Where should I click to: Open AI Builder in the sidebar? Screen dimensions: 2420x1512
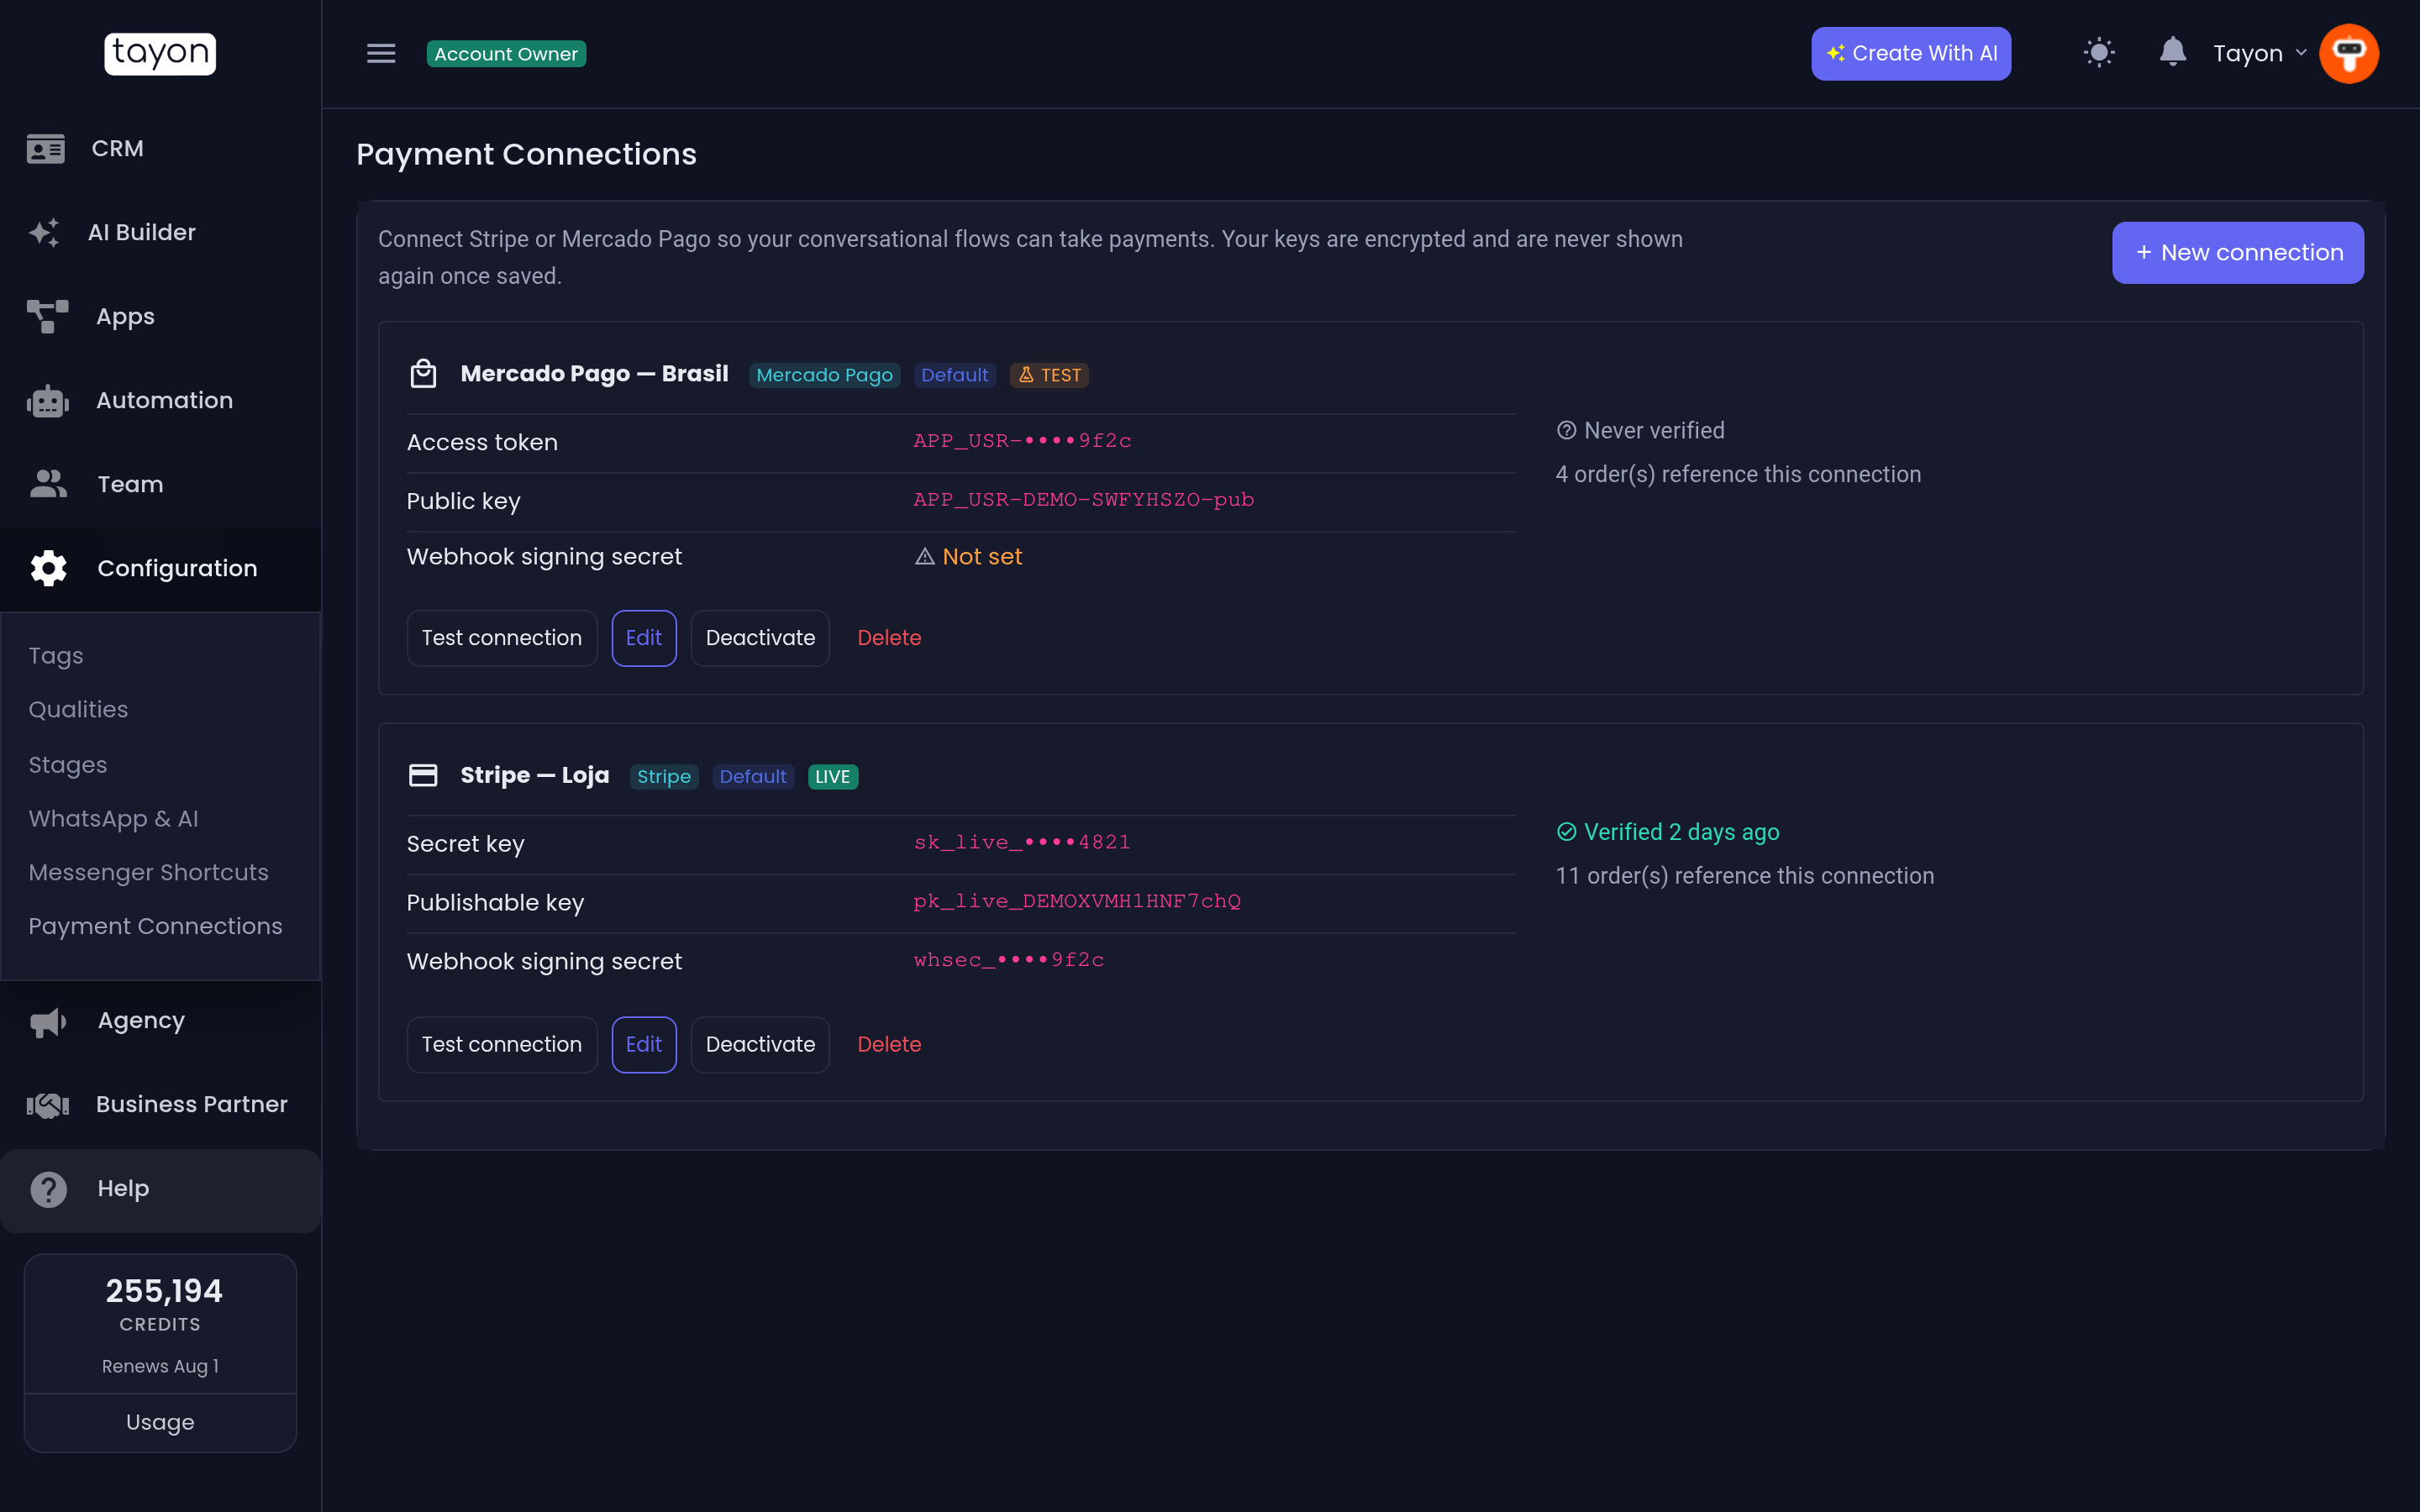160,232
